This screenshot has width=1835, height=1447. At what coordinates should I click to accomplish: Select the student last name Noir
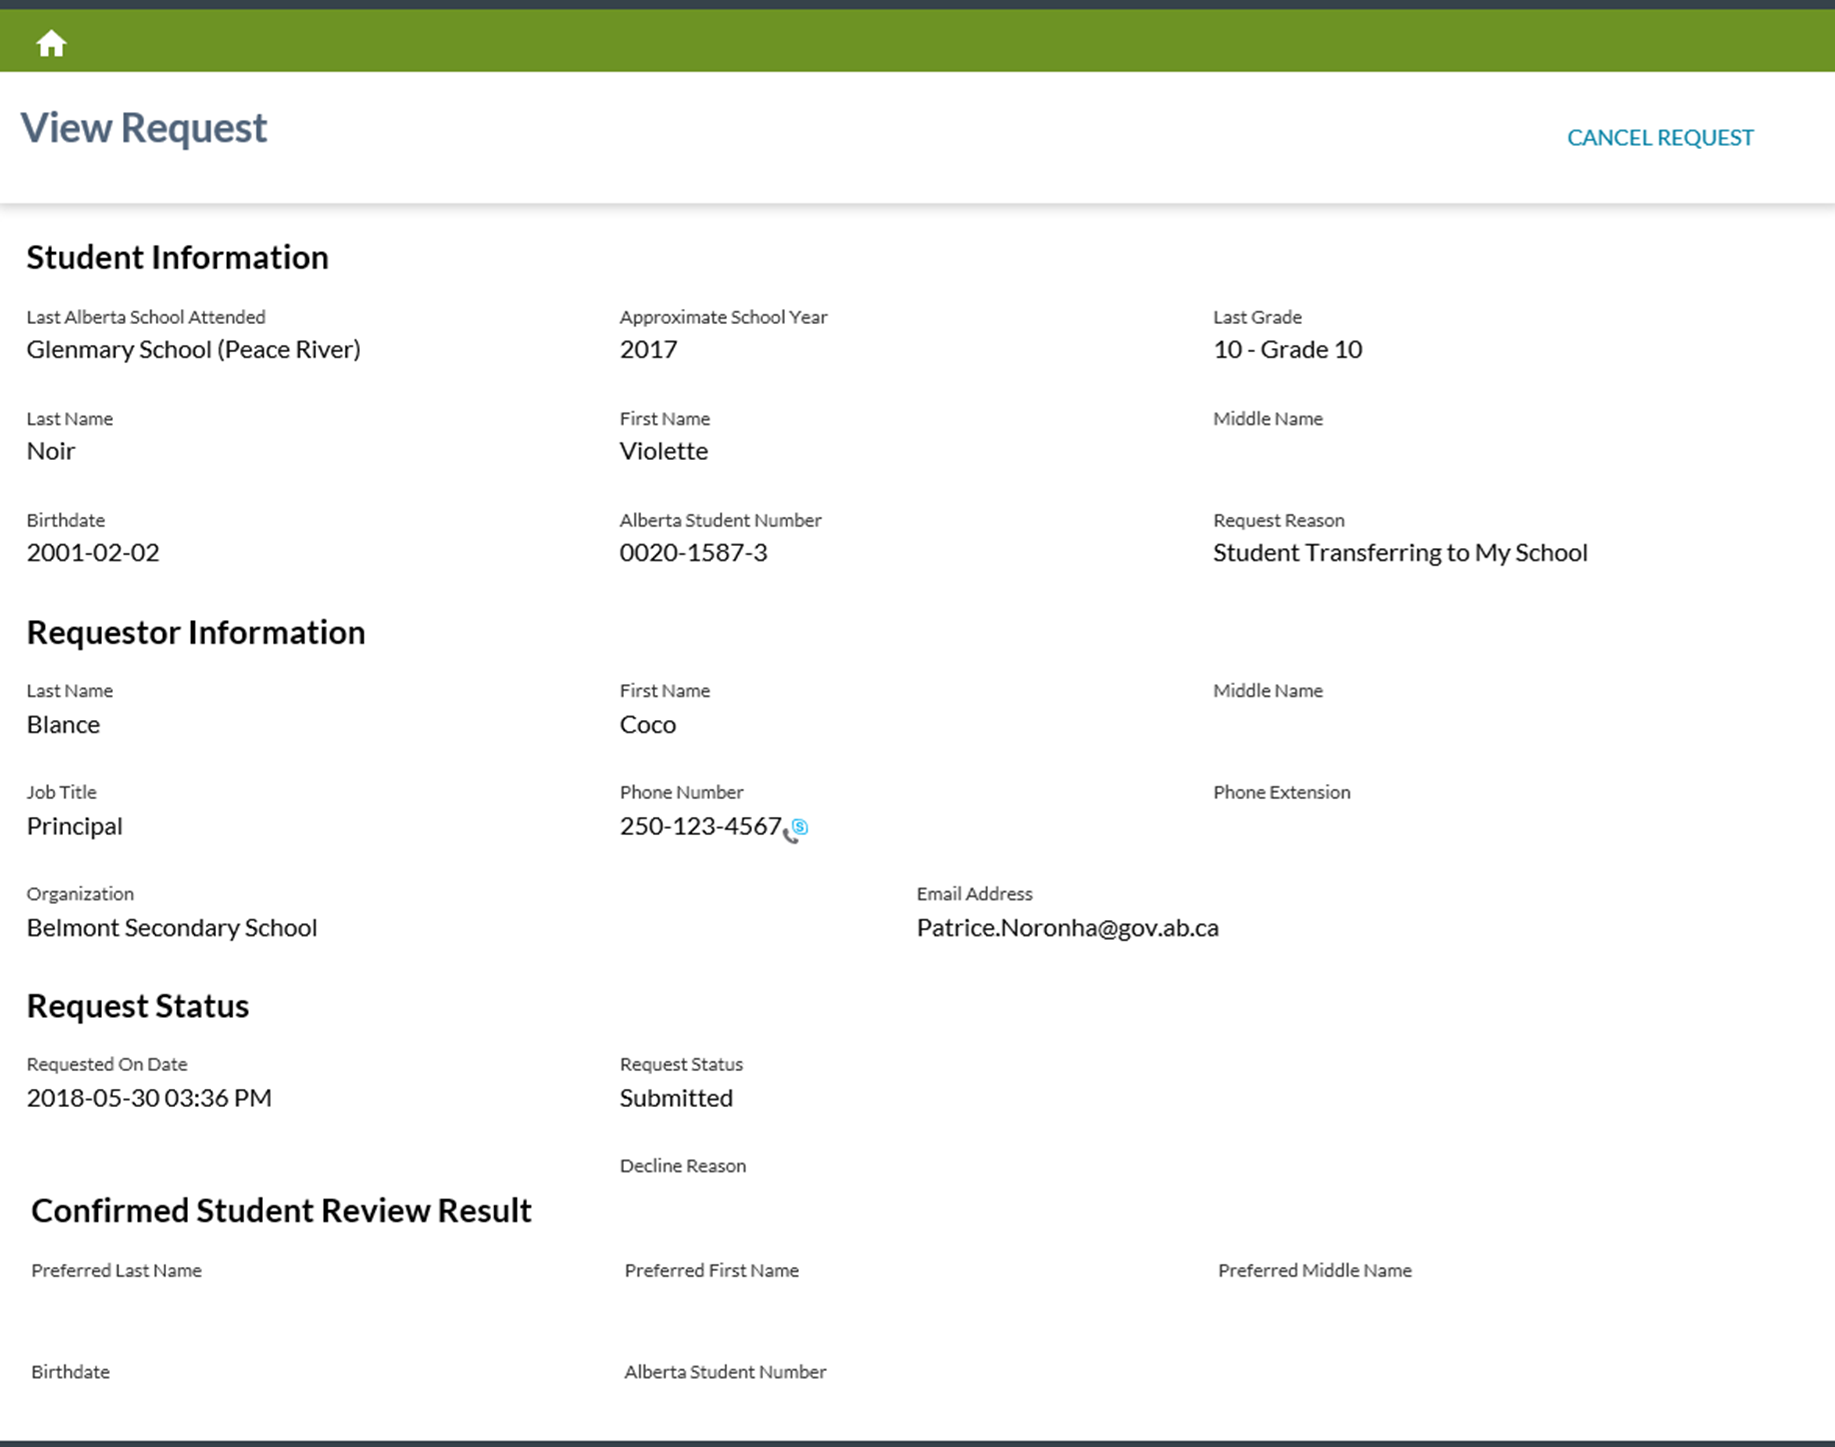pyautogui.click(x=50, y=450)
